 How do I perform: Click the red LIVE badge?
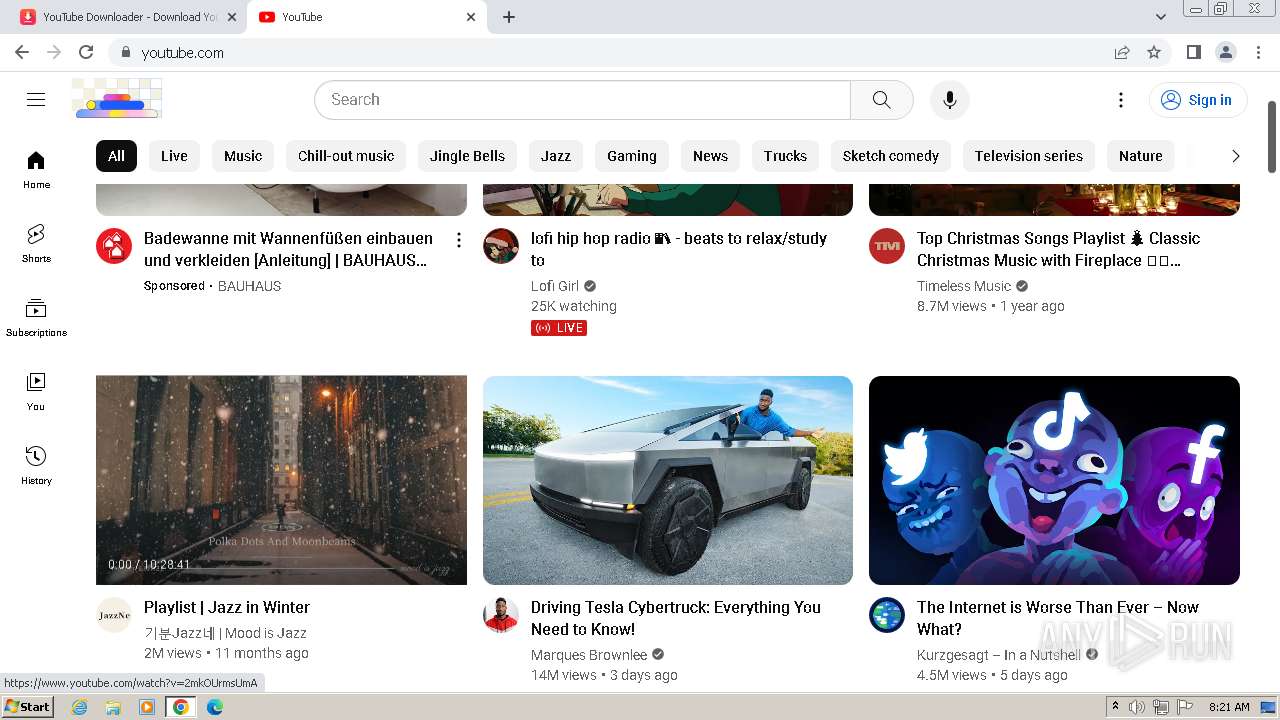pyautogui.click(x=559, y=328)
